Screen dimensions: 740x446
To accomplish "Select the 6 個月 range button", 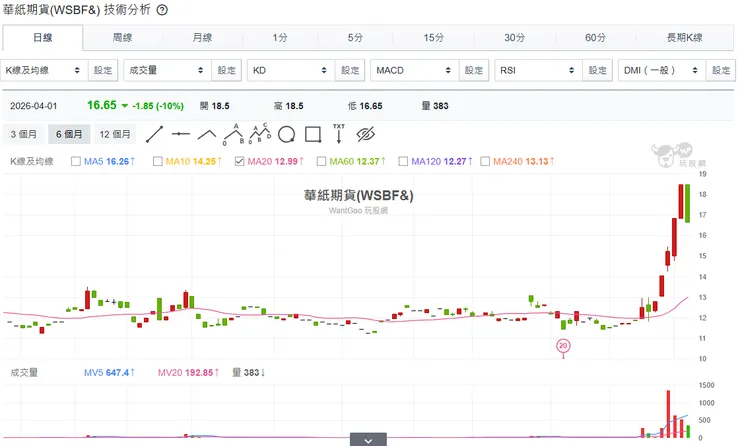I will 69,135.
